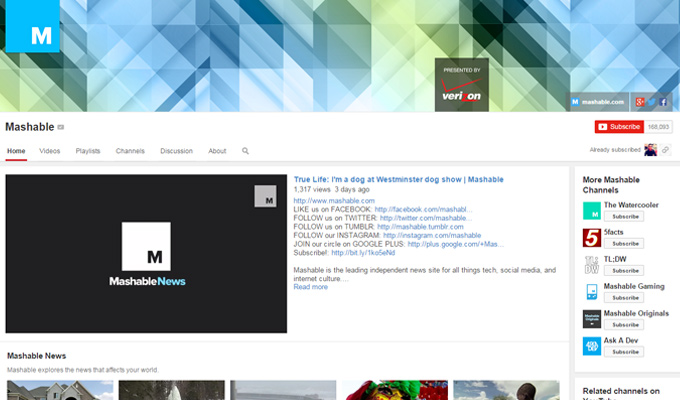Subscribe to Mashable Originals channel
This screenshot has height=400, width=680.
(624, 325)
